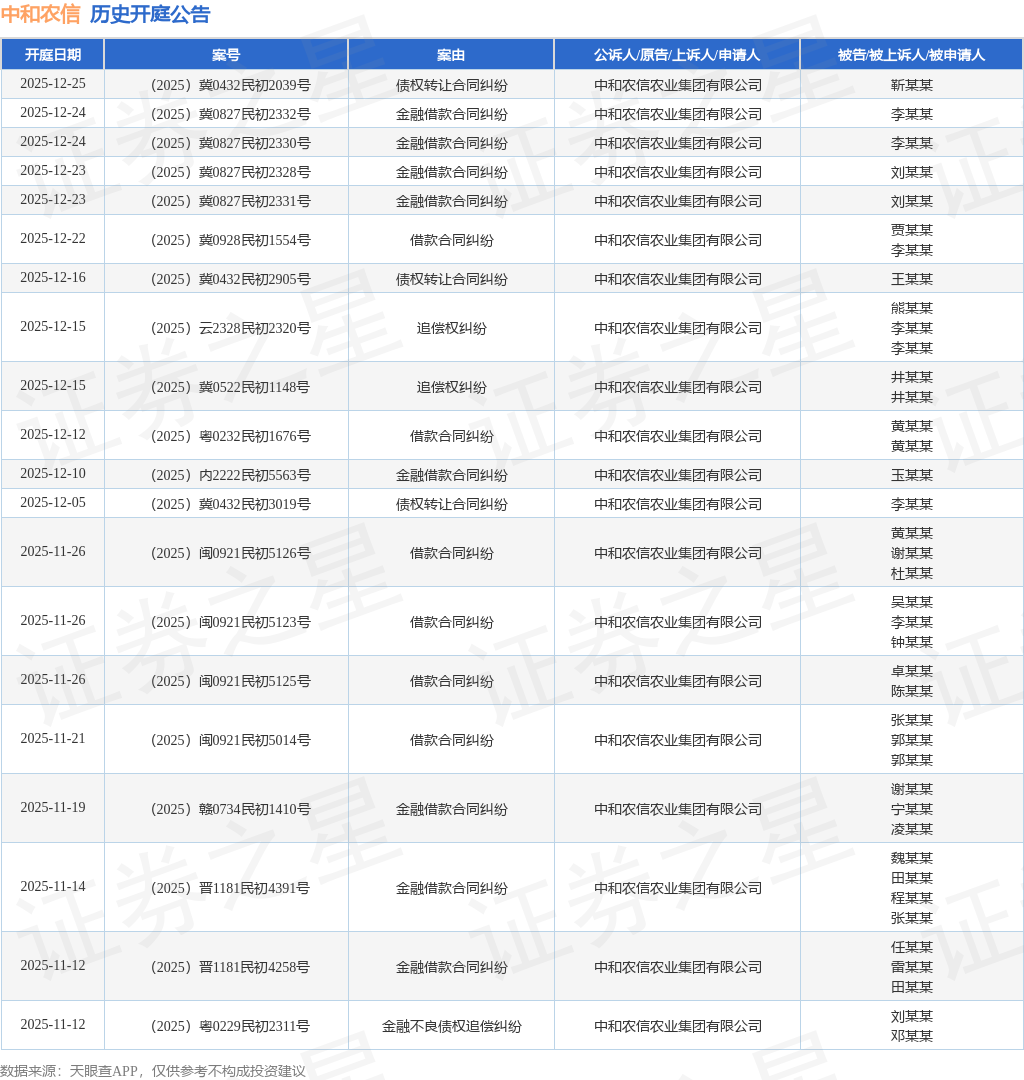Click date cell 2025-12-12
Viewport: 1024px width, 1080px height.
(53, 435)
